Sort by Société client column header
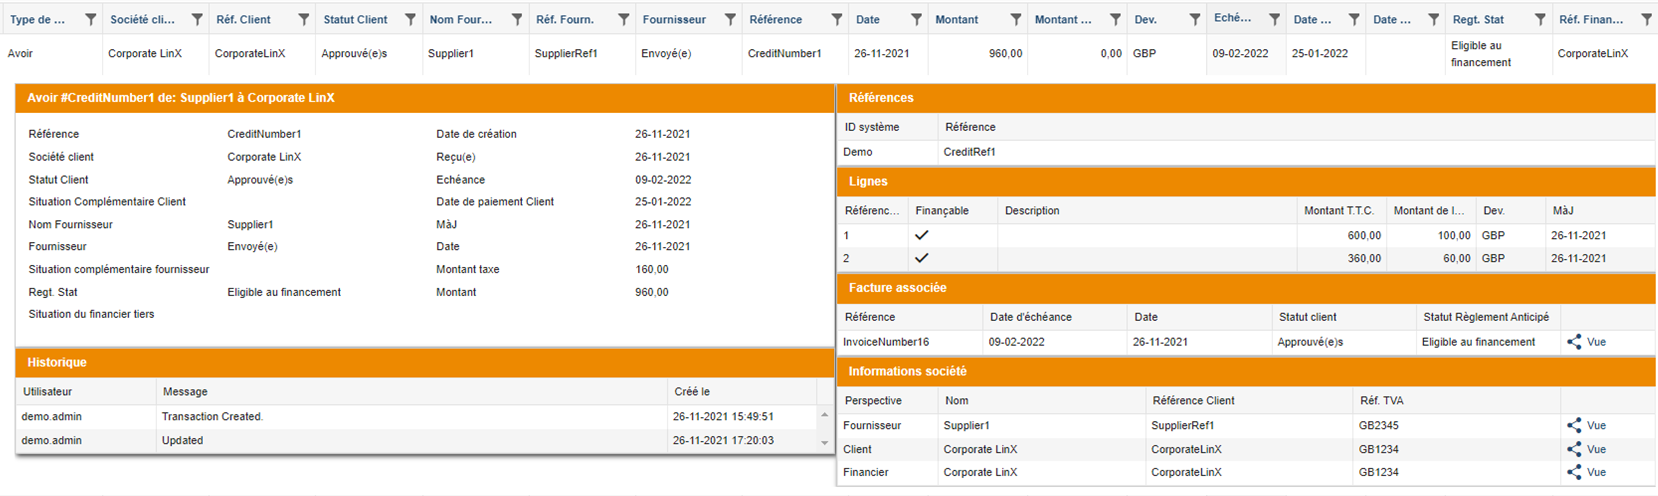Screen dimensions: 1658x496 (x=143, y=19)
